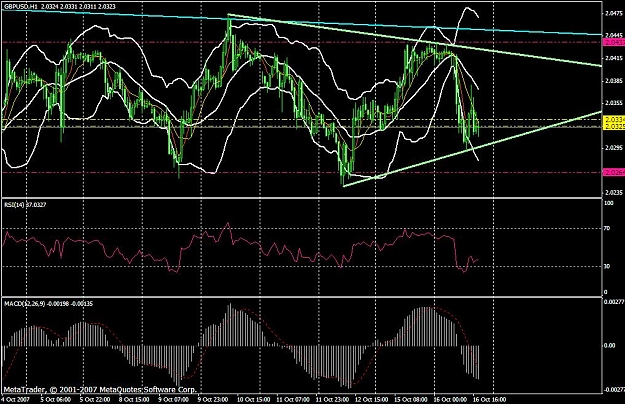Click the 12 Oct 15:00 time label
Image resolution: width=625 pixels, height=404 pixels.
(371, 399)
